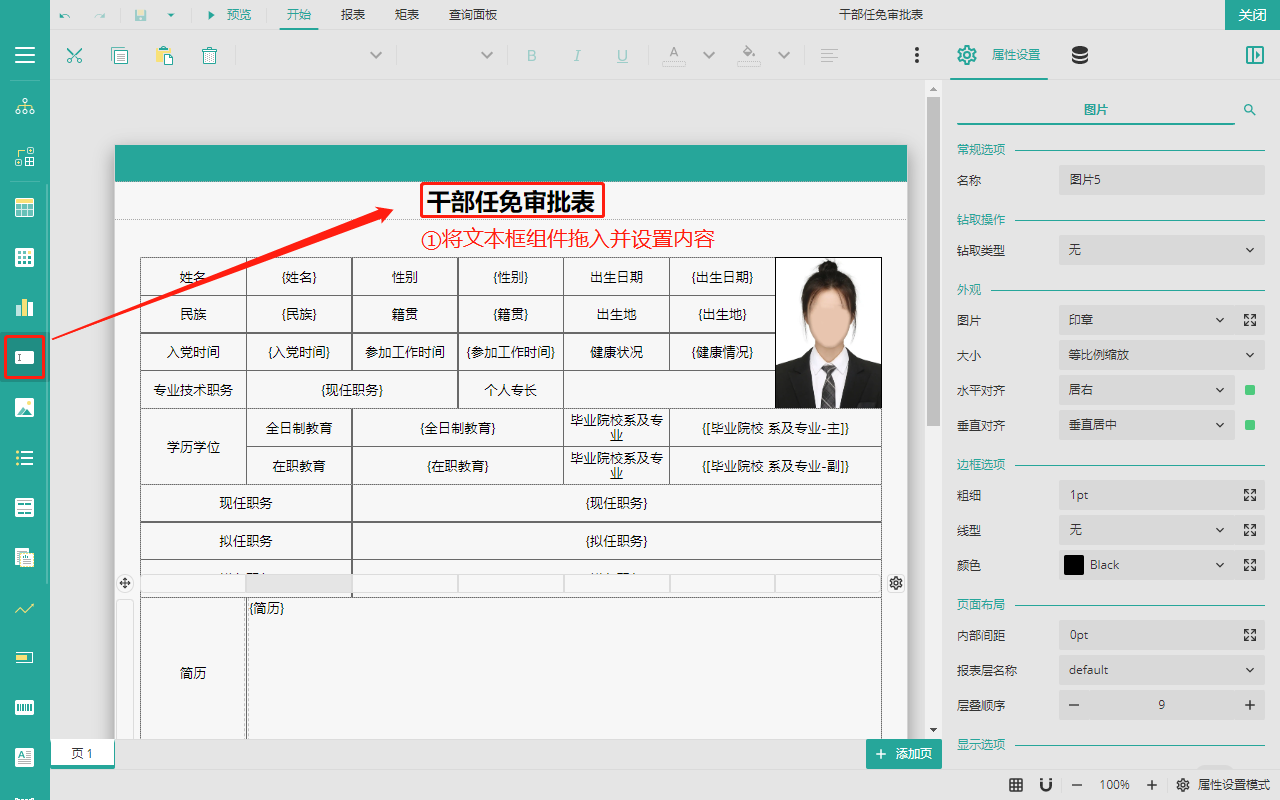Open the 大小 等比例缩放 dropdown
The height and width of the screenshot is (800, 1280).
[x=1161, y=355]
